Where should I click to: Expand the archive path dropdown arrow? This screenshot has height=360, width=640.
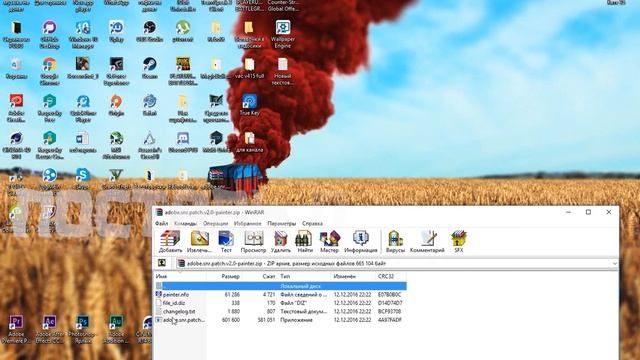pos(615,264)
